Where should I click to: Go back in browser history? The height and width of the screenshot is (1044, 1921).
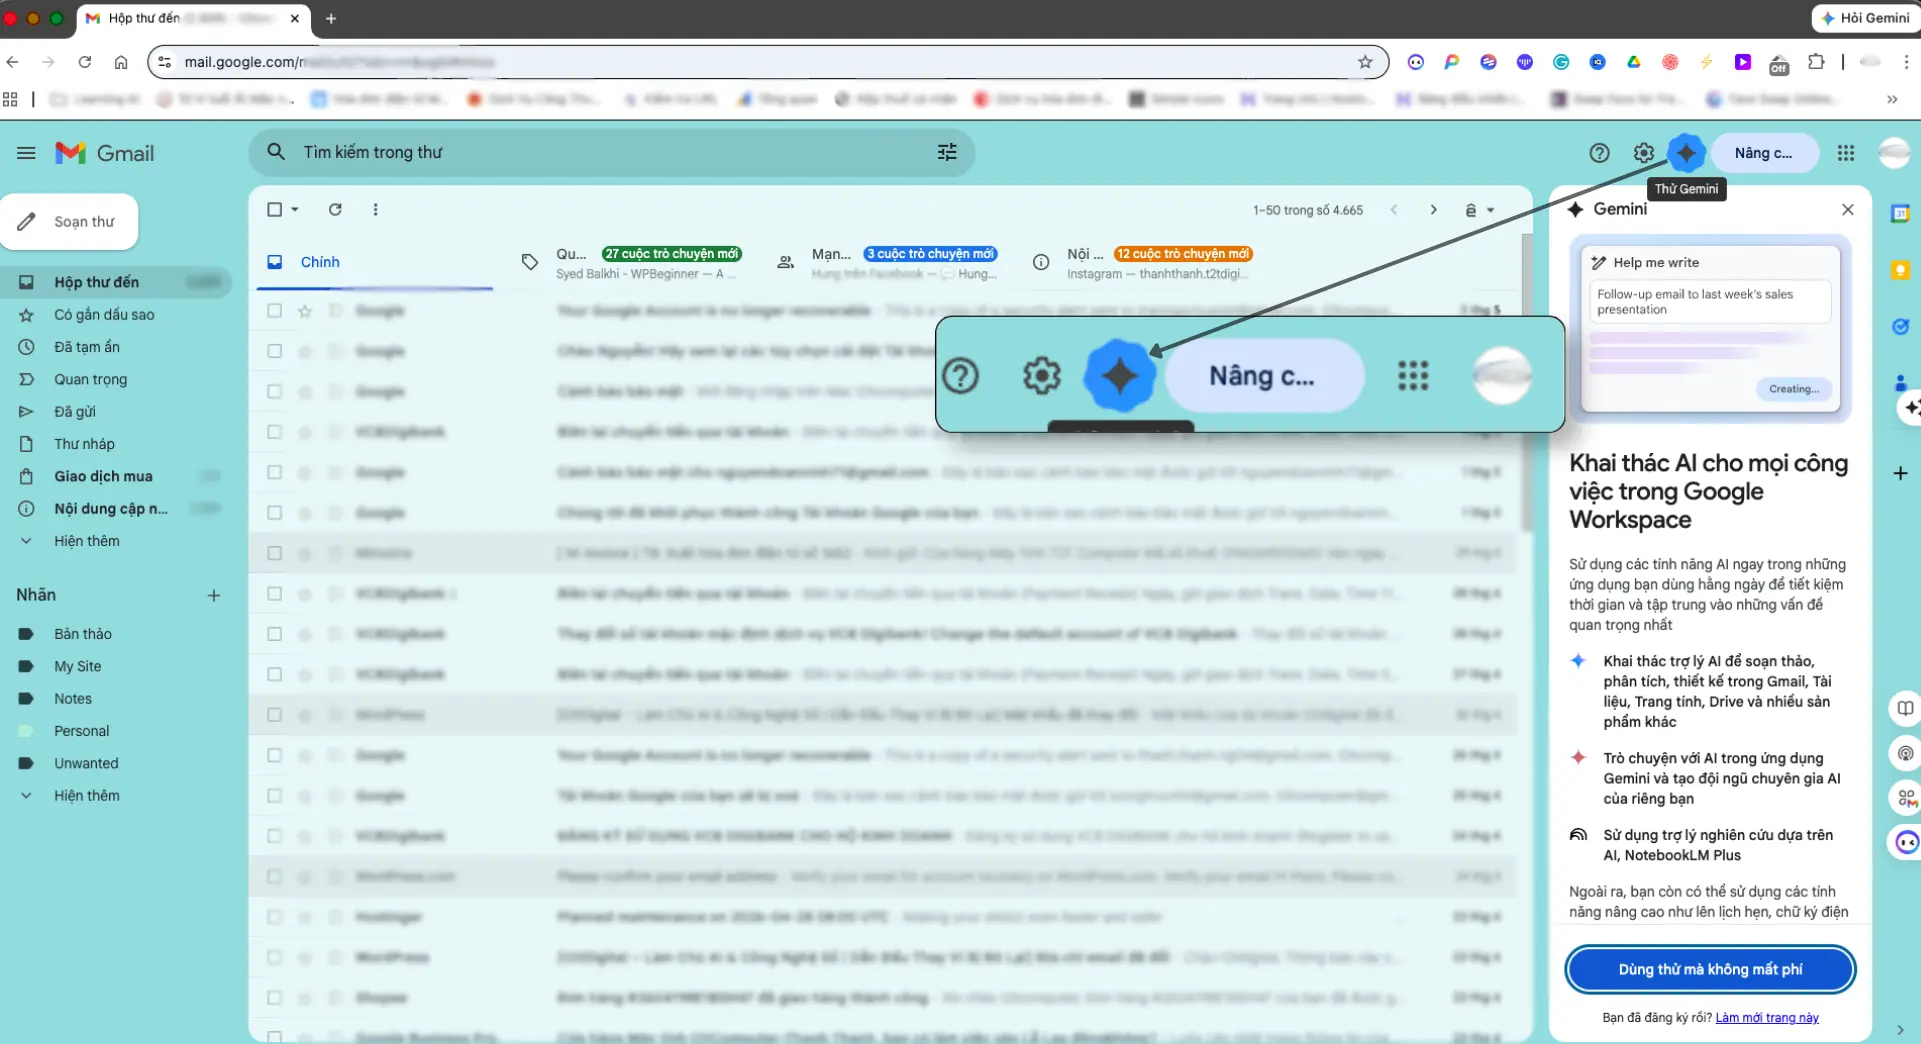coord(13,62)
